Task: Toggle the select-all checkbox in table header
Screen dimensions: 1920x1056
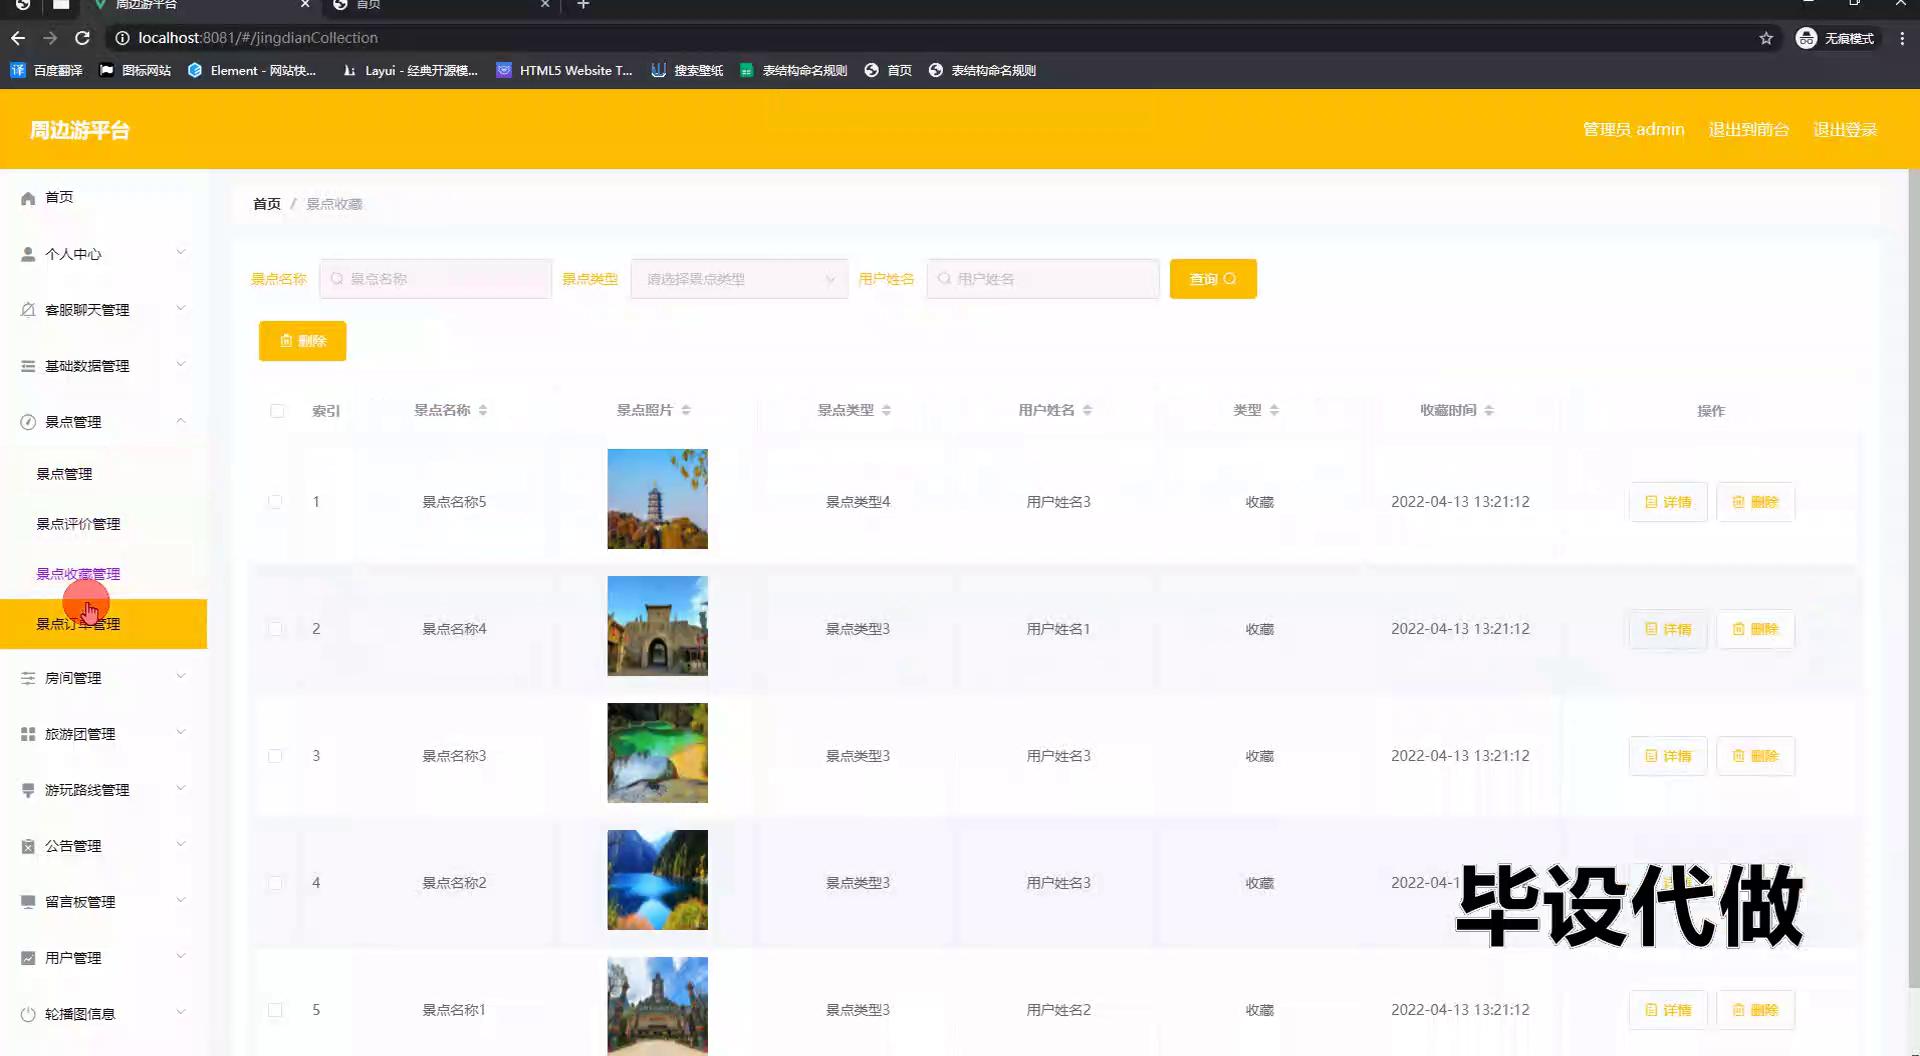Action: pyautogui.click(x=277, y=411)
